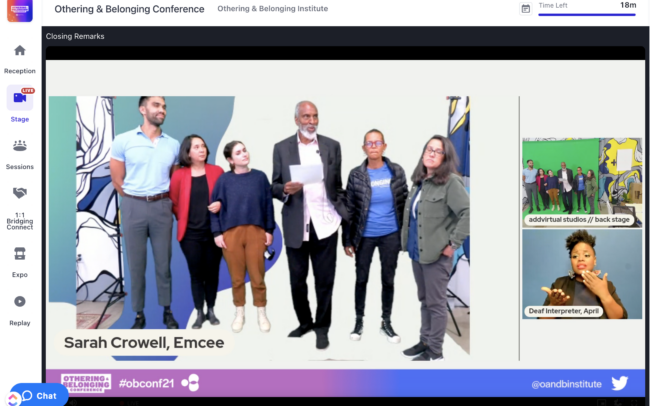Click the event logo in top-left corner

19,10
